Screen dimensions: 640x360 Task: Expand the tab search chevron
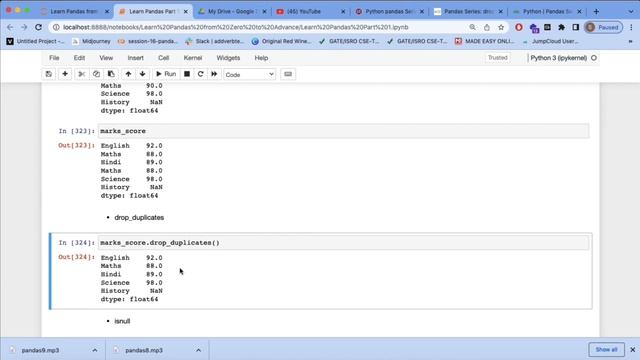click(631, 11)
